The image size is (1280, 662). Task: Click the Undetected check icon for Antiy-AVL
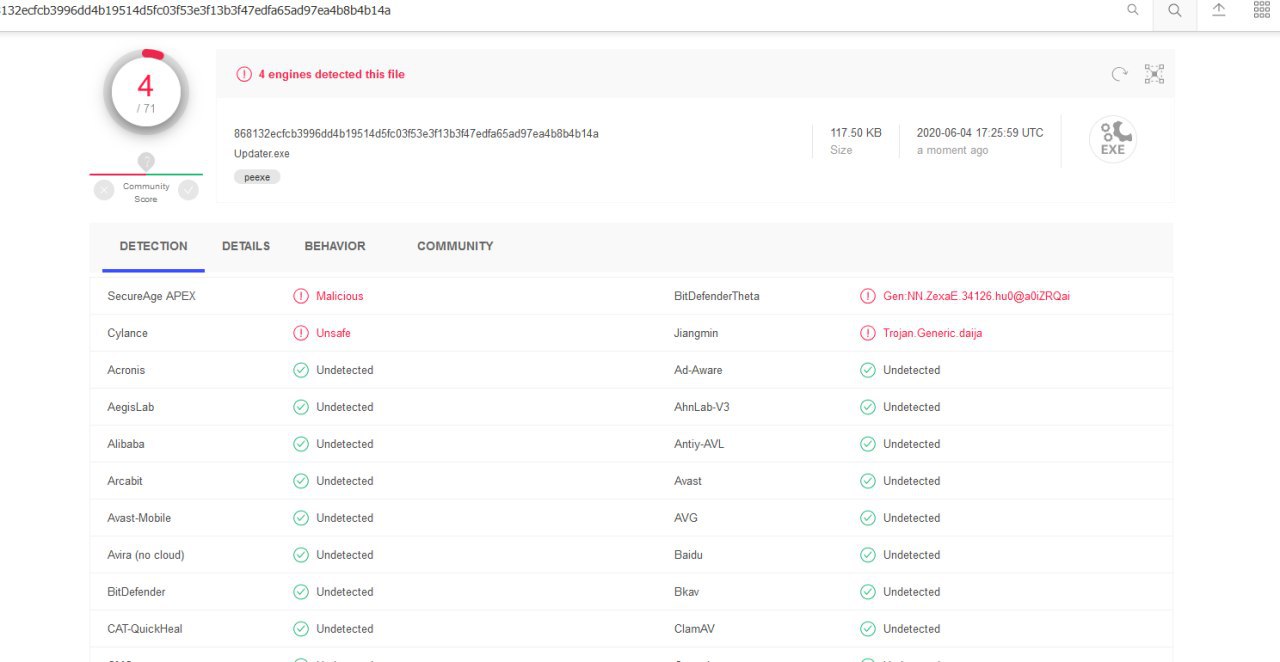pos(868,444)
